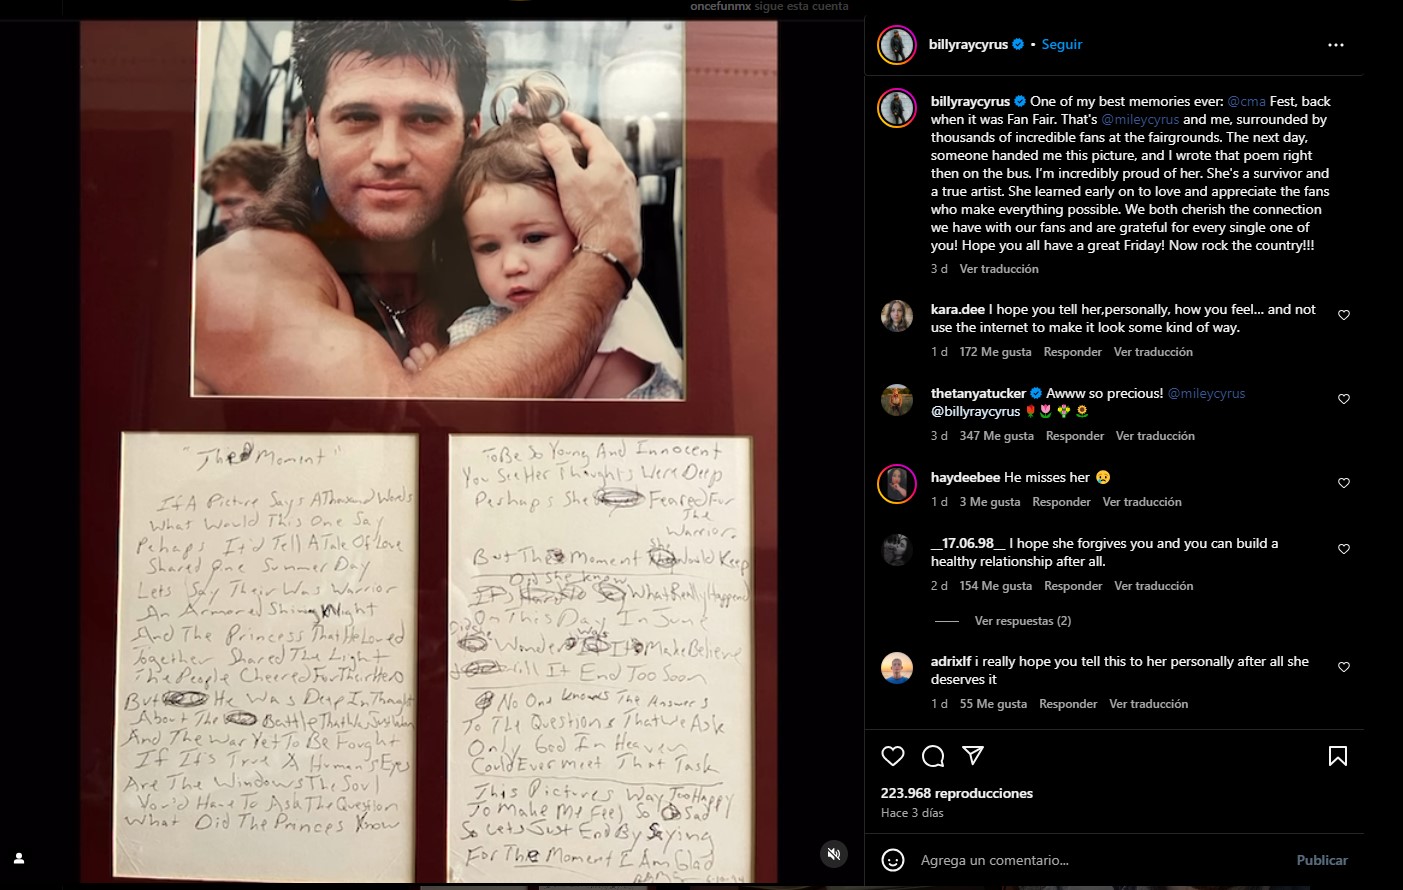Viewport: 1403px width, 890px height.
Task: Open billyraycyrus profile picture in header
Action: (897, 45)
